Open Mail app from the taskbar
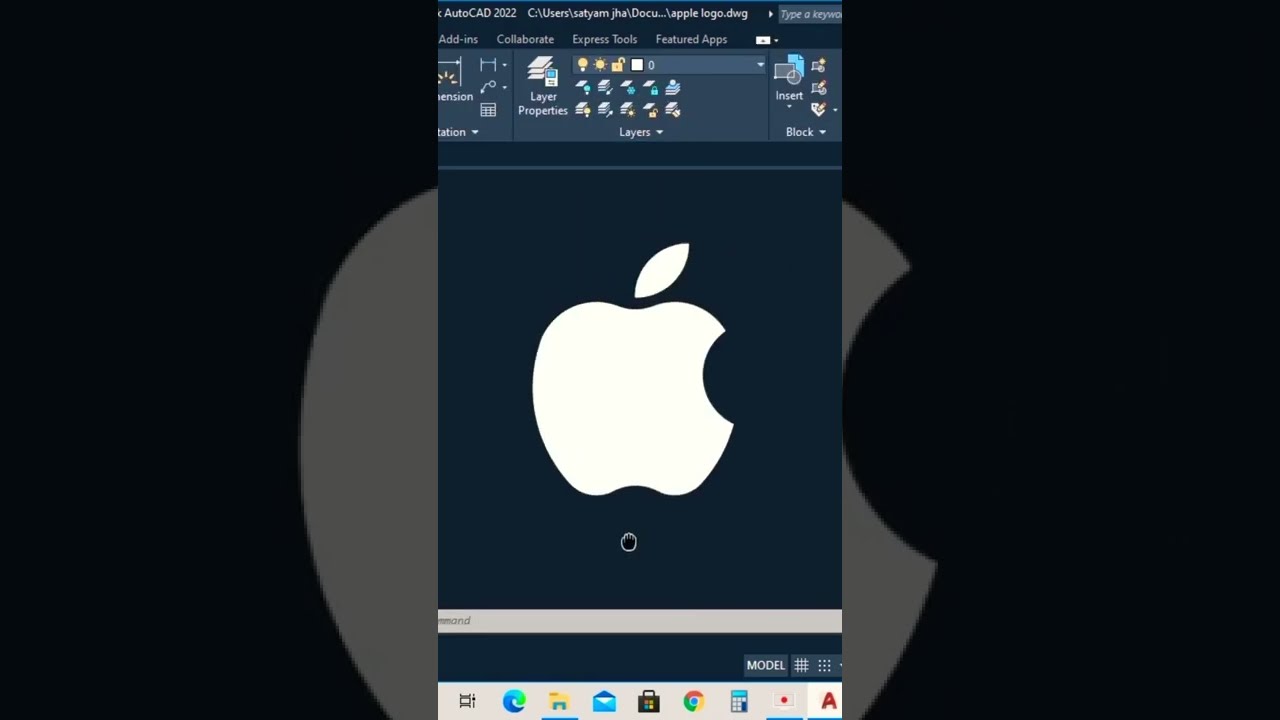 coord(604,701)
